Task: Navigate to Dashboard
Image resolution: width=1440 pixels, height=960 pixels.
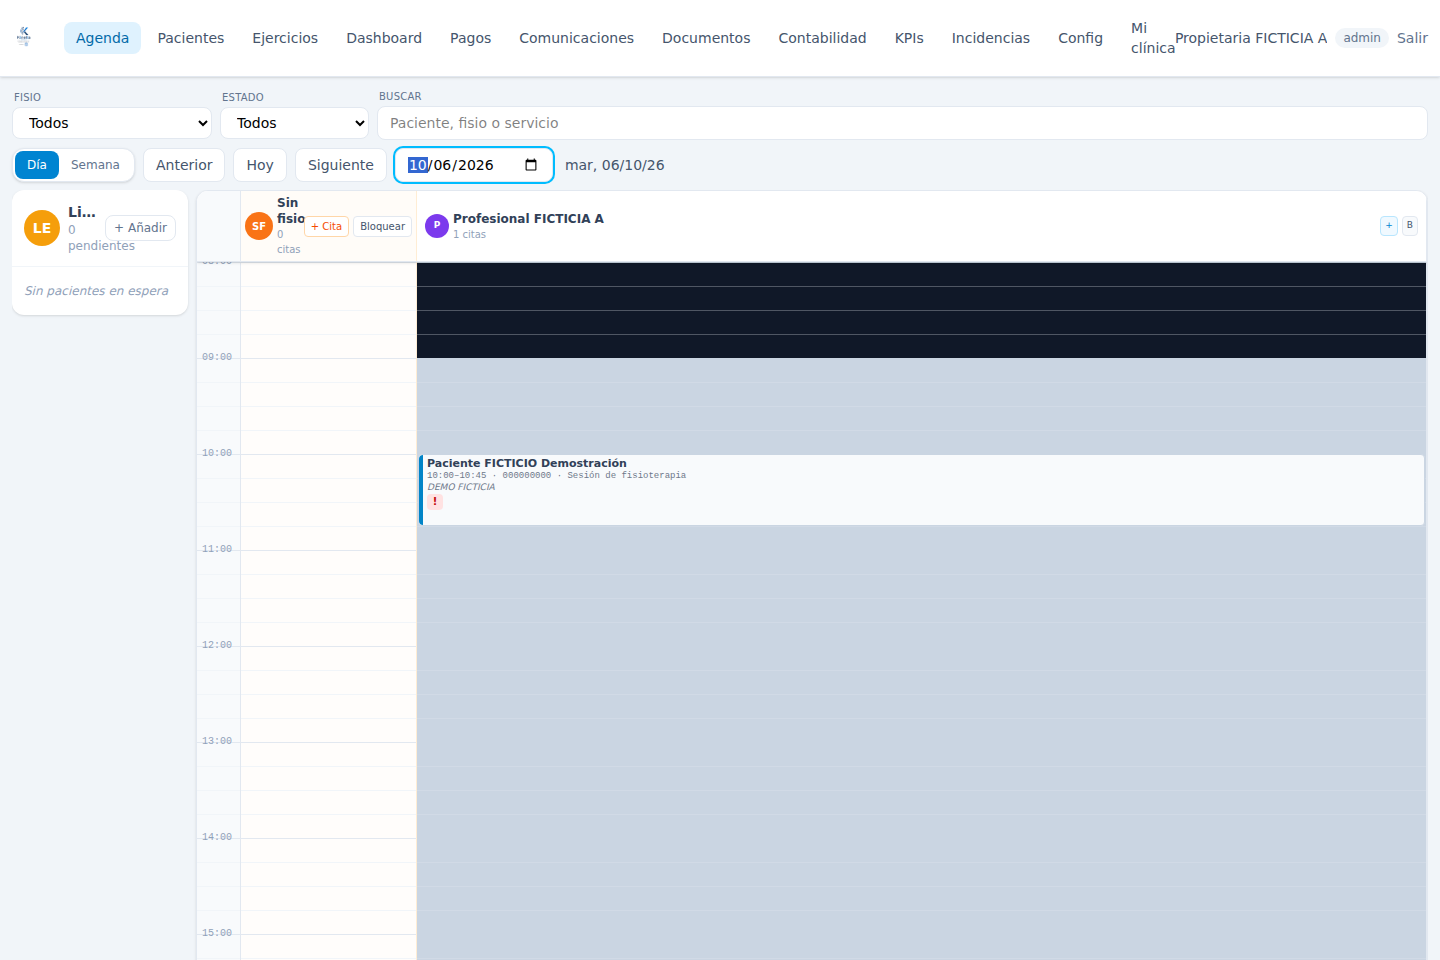Action: point(384,38)
